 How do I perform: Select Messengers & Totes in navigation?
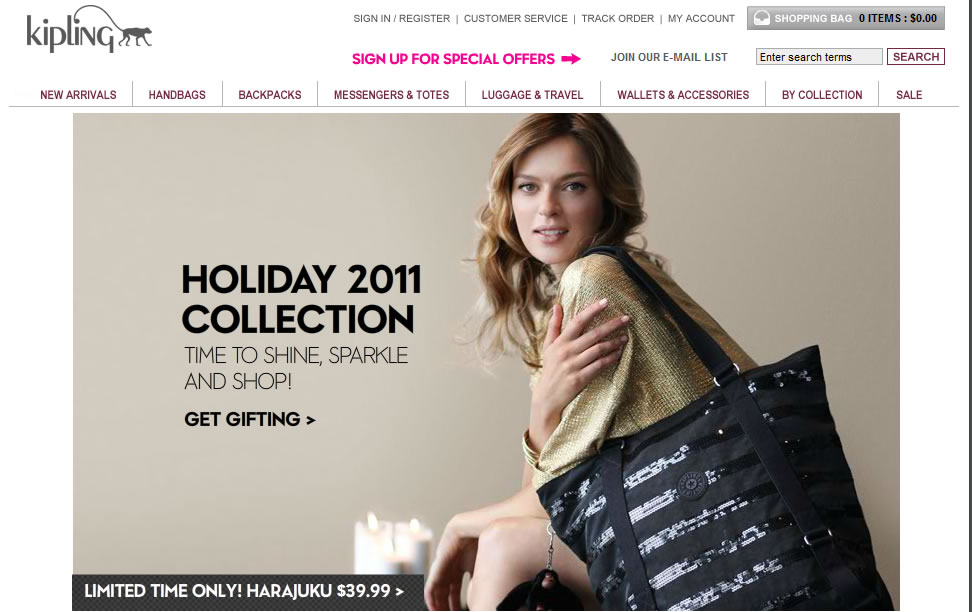tap(391, 95)
